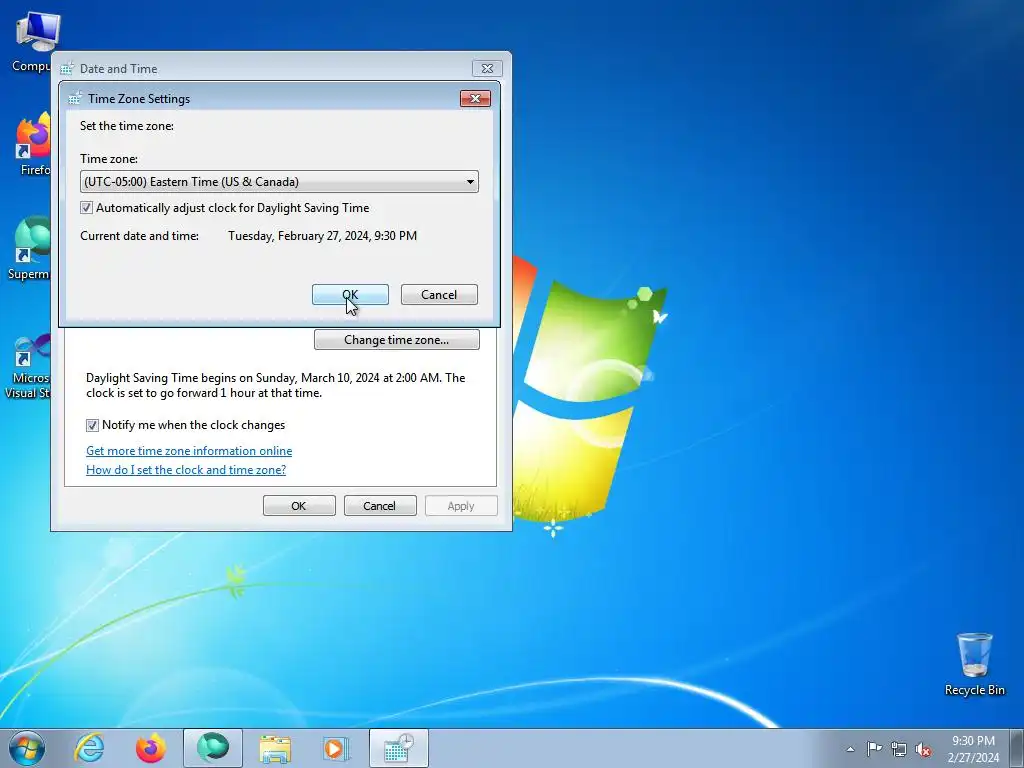Confirm Time Zone Settings with OK
The image size is (1024, 768).
coord(350,295)
